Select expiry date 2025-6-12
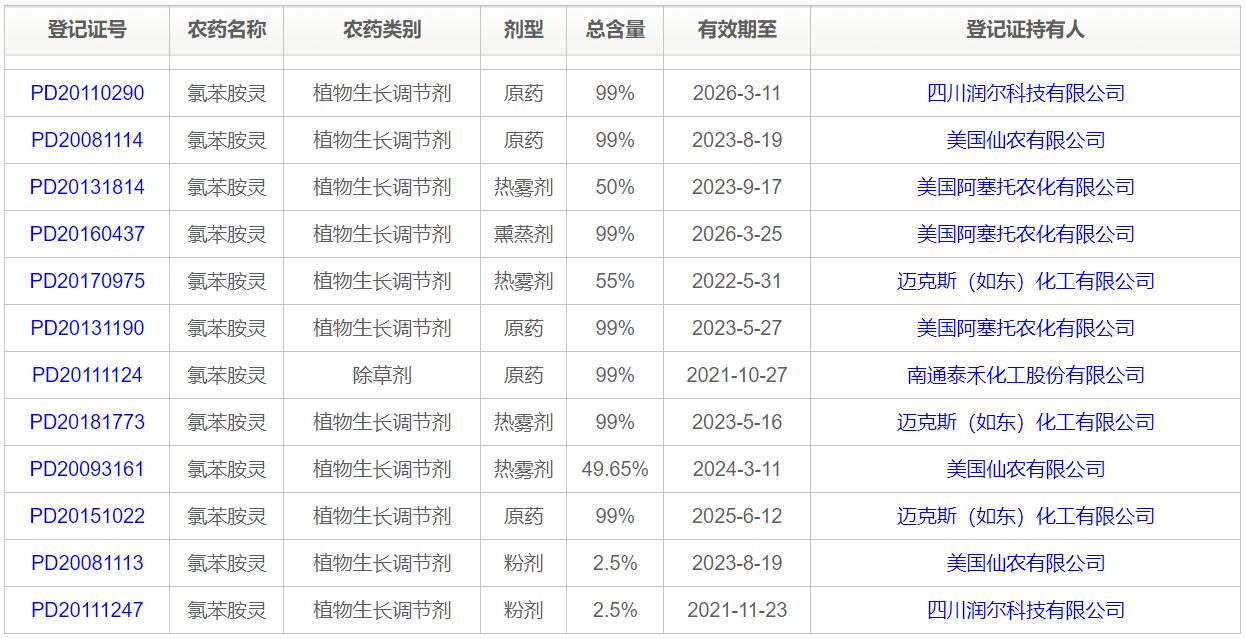This screenshot has width=1245, height=638. tap(737, 516)
